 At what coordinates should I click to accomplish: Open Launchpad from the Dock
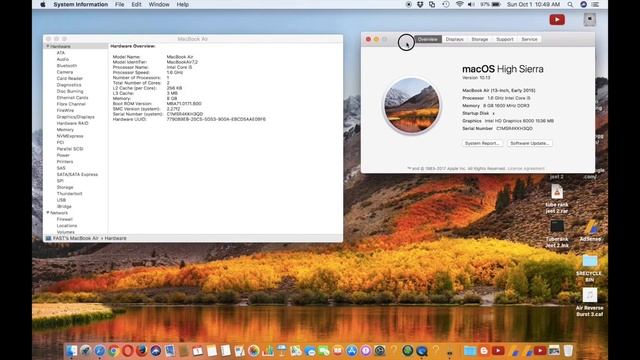(85, 350)
